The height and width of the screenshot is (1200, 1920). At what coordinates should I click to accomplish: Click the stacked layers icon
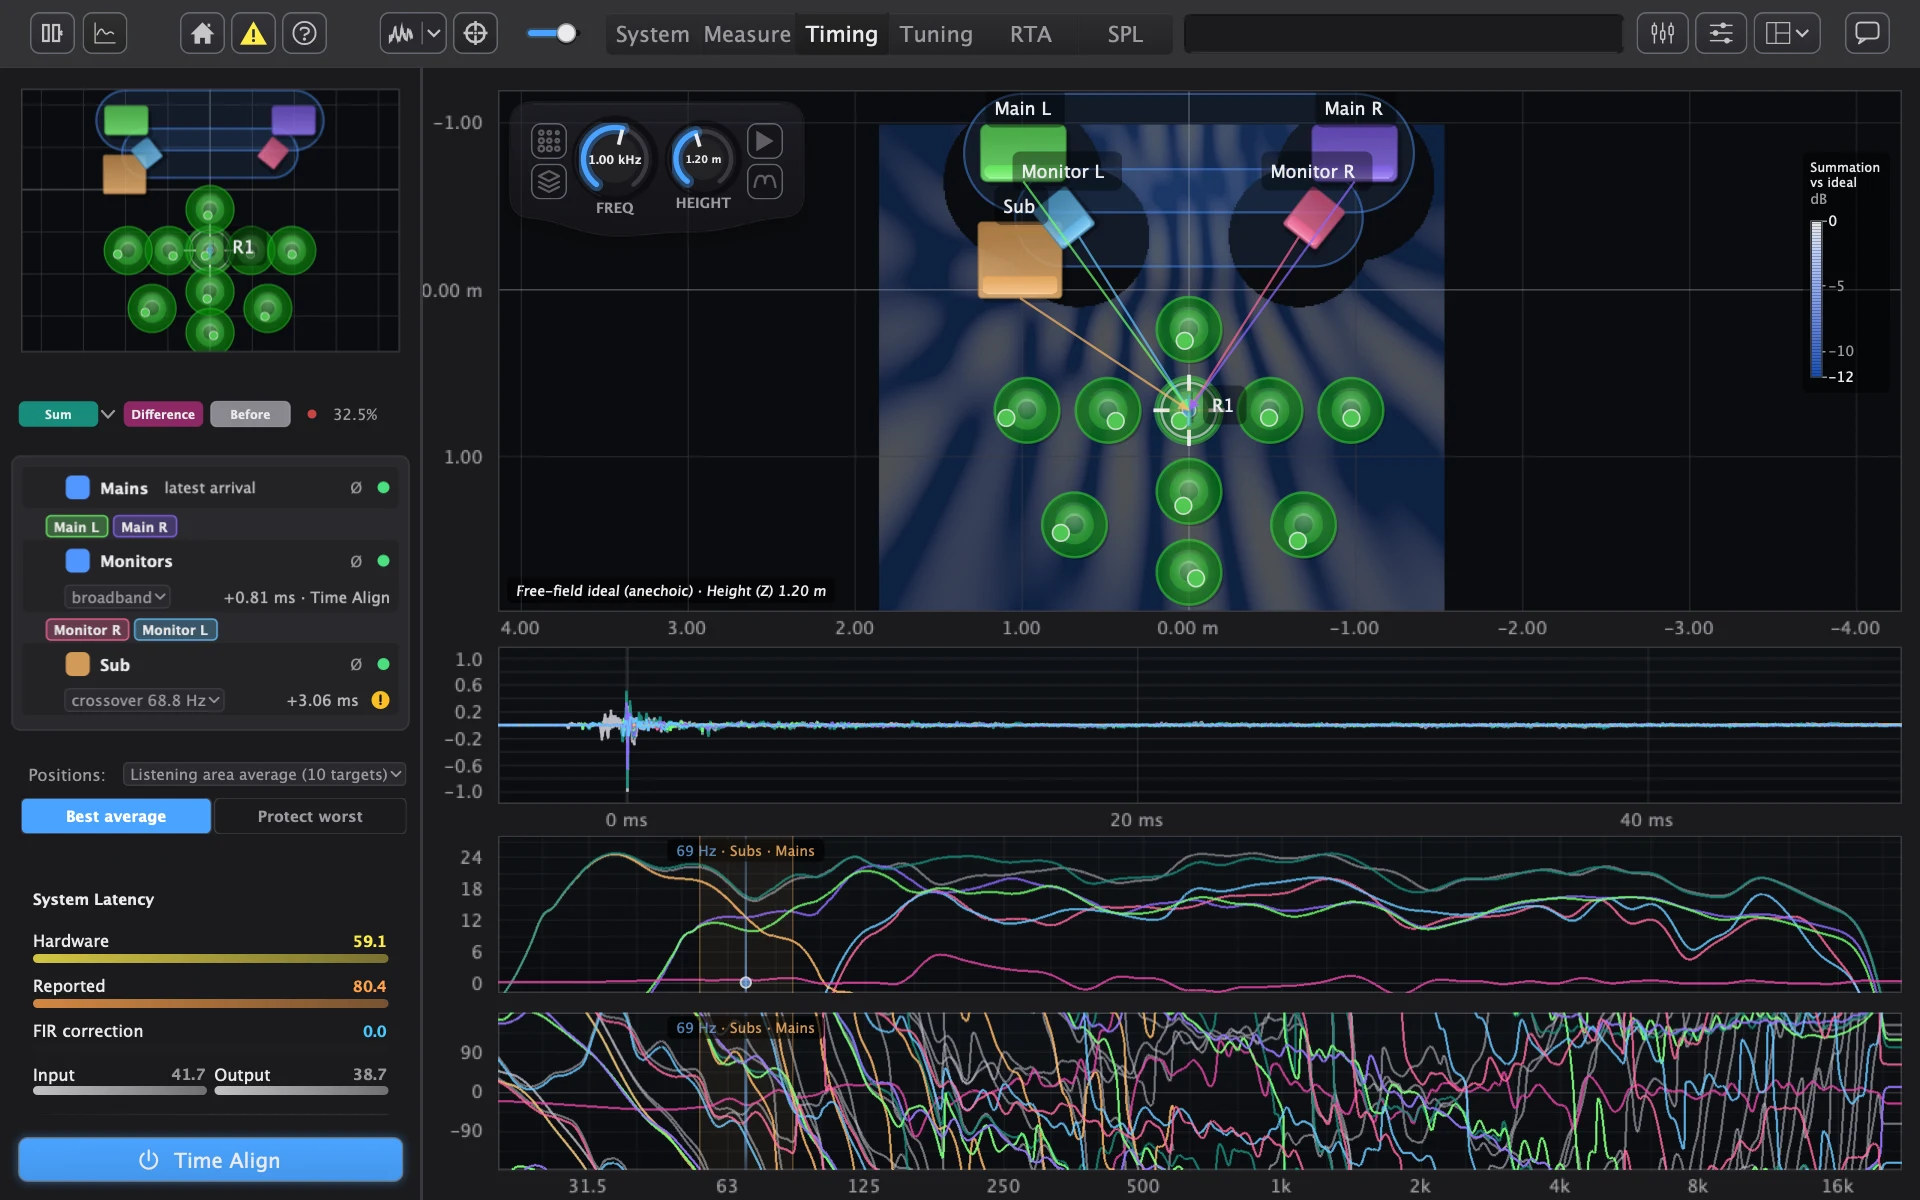tap(549, 182)
